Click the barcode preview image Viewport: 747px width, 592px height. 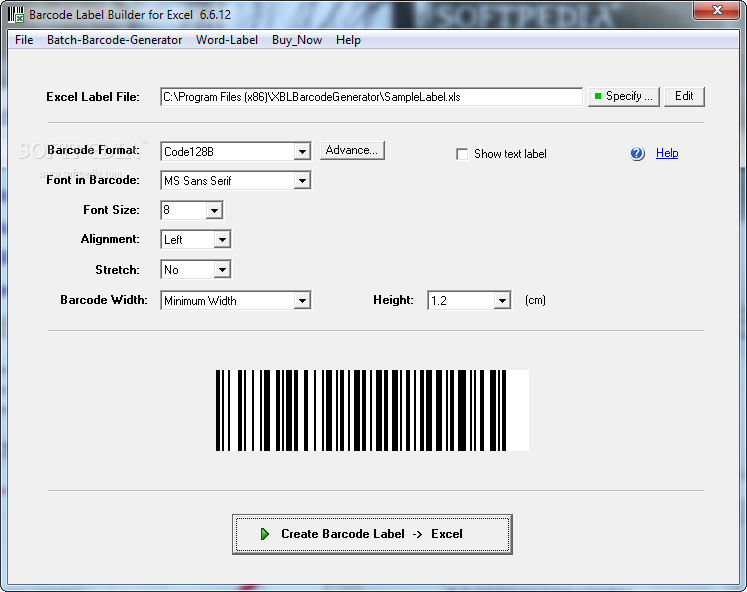click(x=372, y=411)
